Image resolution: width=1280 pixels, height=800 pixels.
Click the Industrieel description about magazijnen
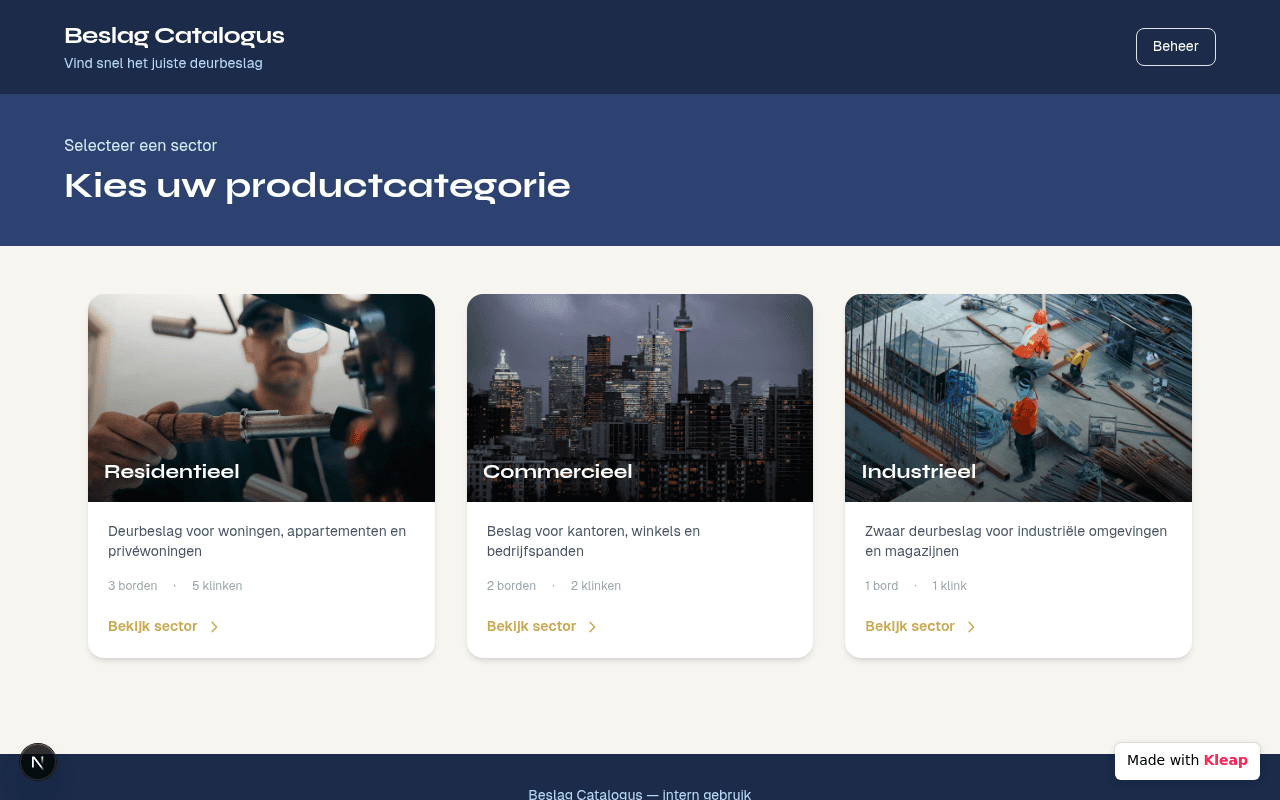coord(1016,541)
